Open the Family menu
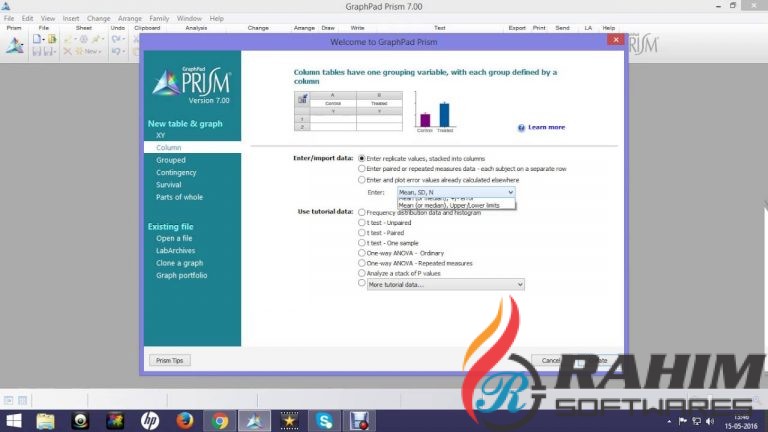 pos(159,19)
